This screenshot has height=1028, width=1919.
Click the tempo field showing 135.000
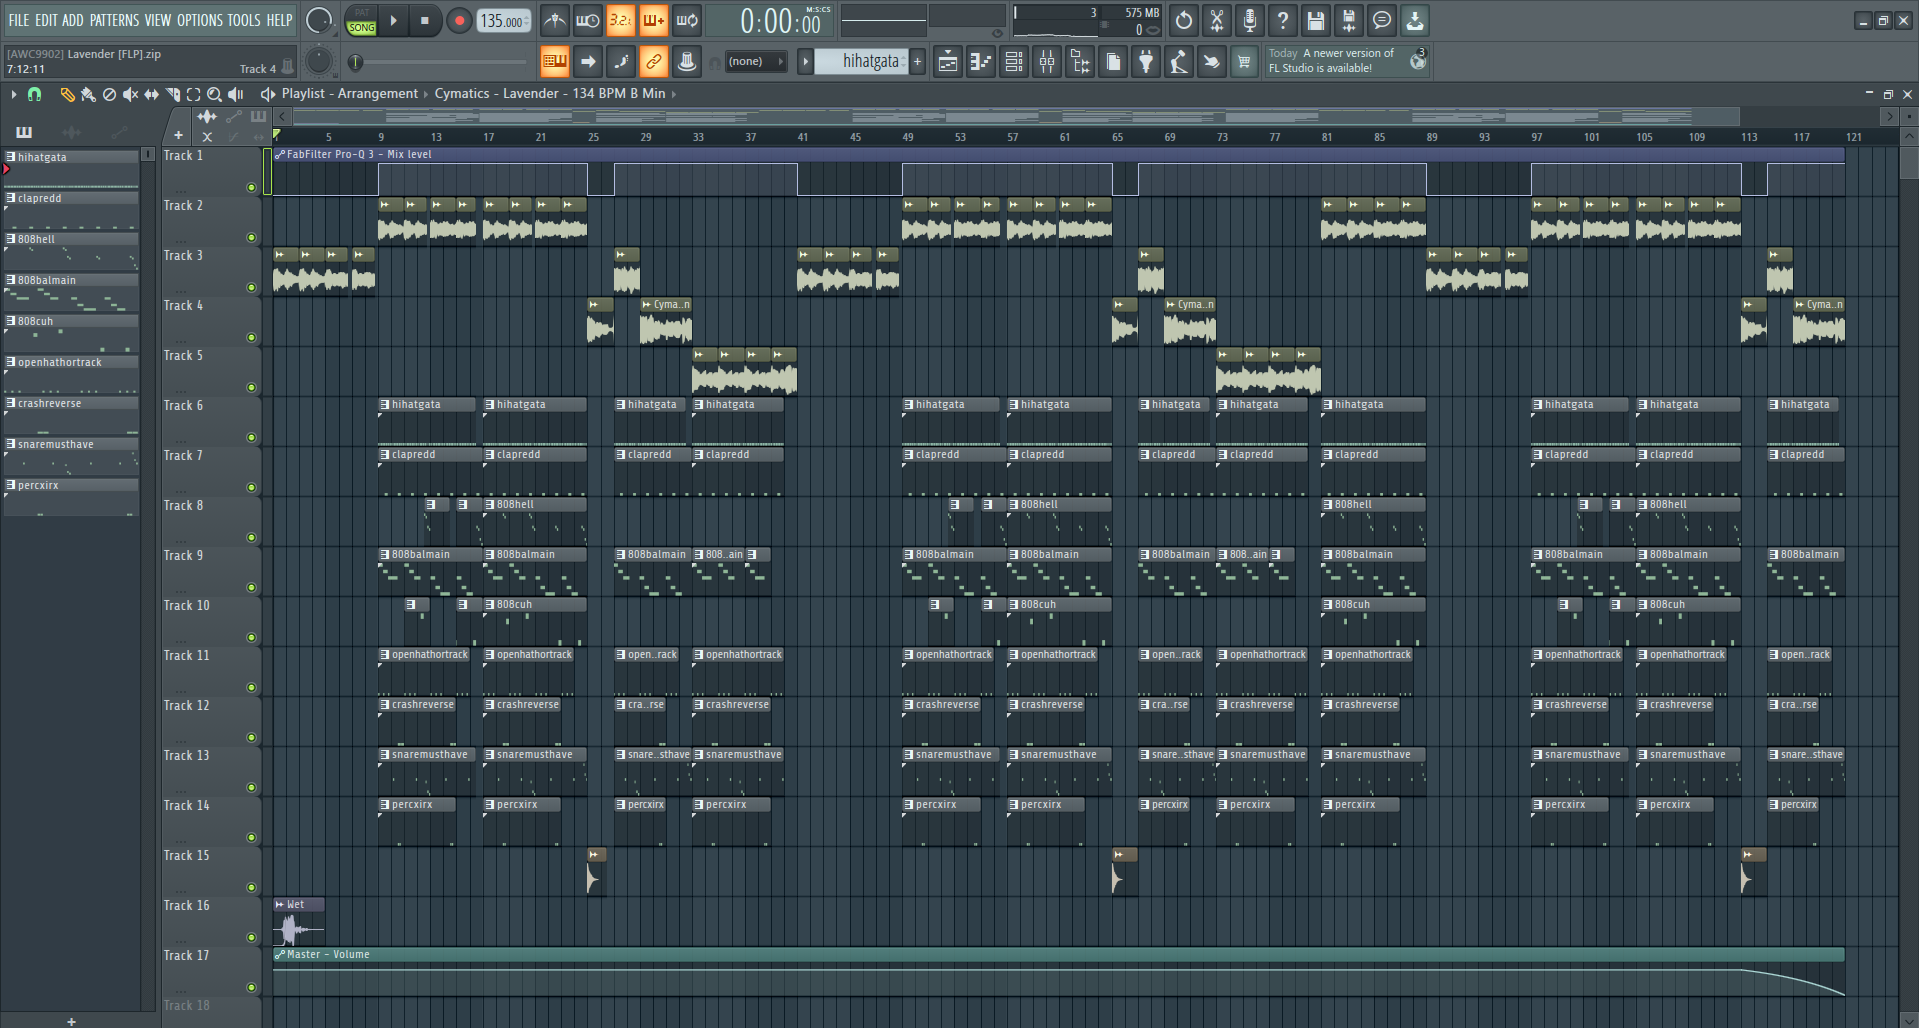click(504, 20)
